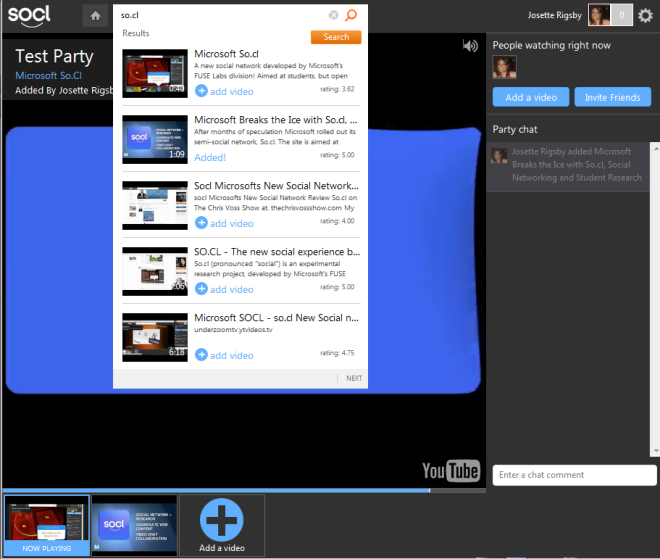Open Microsoft So.cl result thumbnail

click(x=155, y=73)
